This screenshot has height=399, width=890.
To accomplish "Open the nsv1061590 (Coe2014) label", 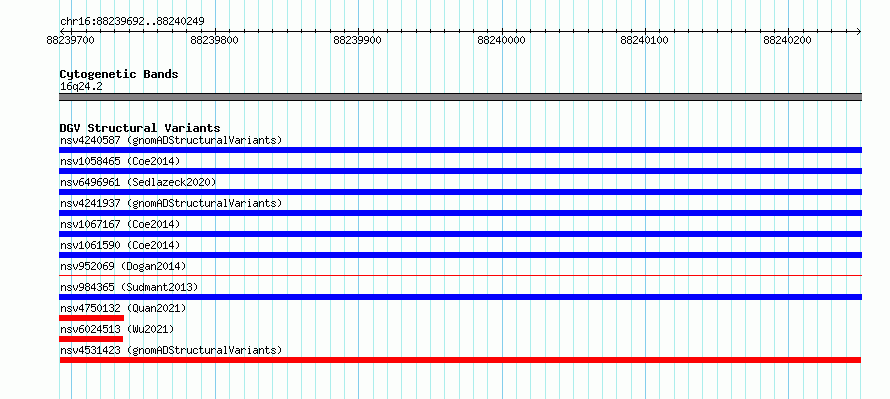I will (x=120, y=245).
